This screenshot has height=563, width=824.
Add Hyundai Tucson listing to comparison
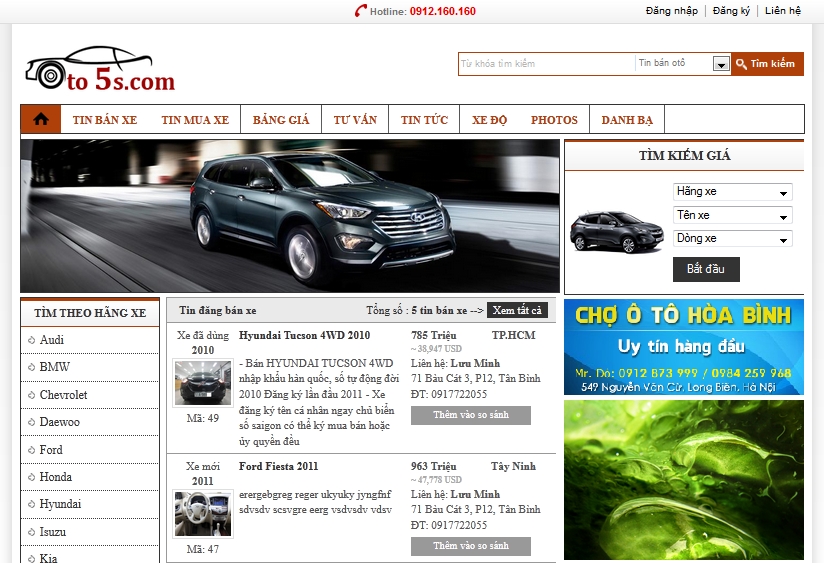(470, 415)
